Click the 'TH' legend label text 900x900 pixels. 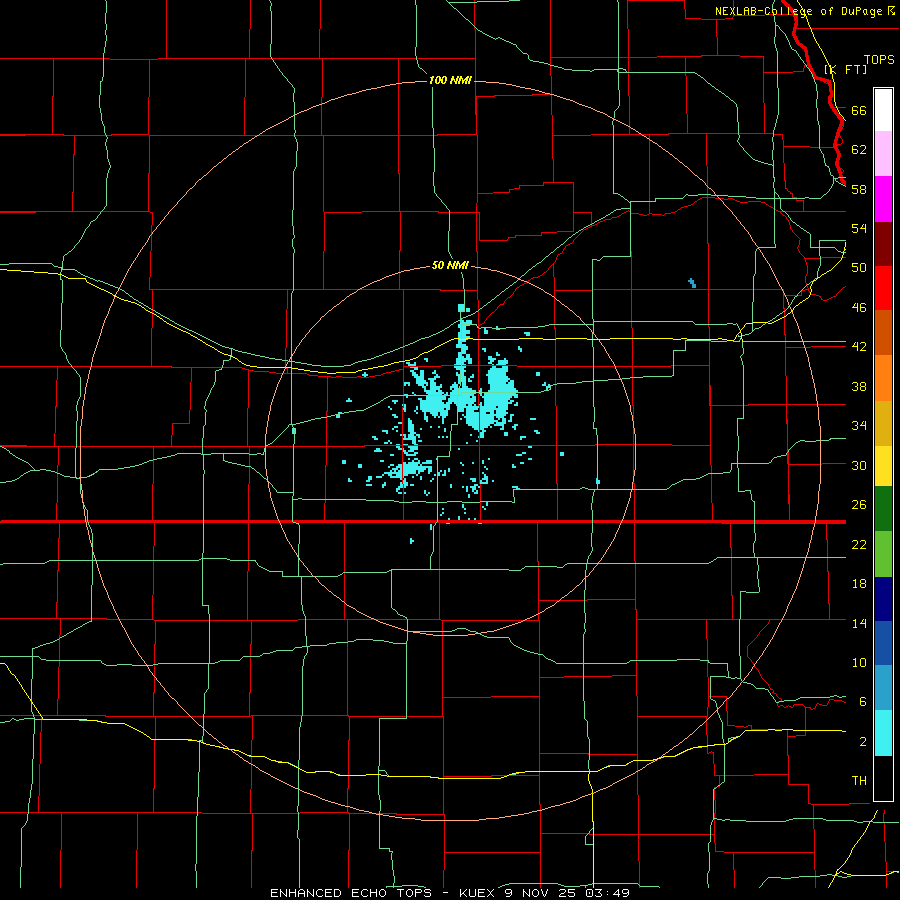coord(859,781)
